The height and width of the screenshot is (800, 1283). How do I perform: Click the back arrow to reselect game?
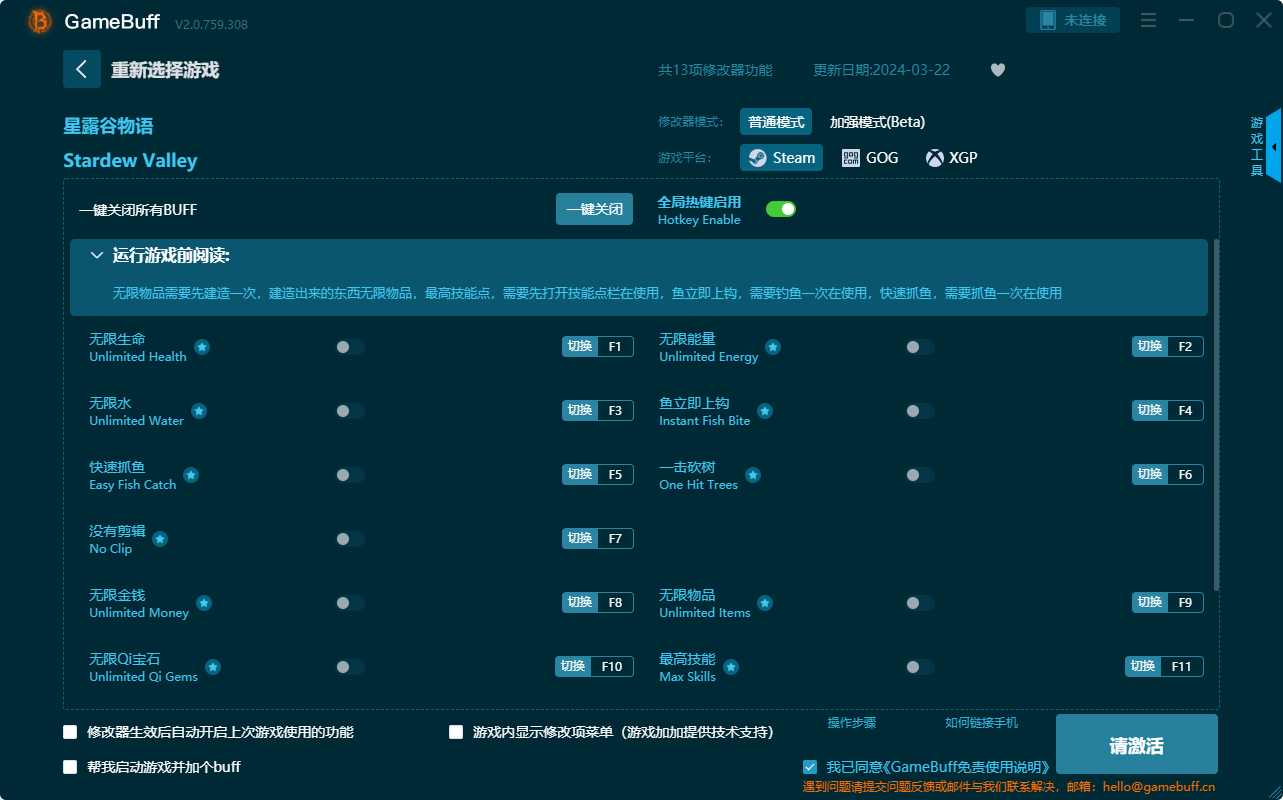82,68
